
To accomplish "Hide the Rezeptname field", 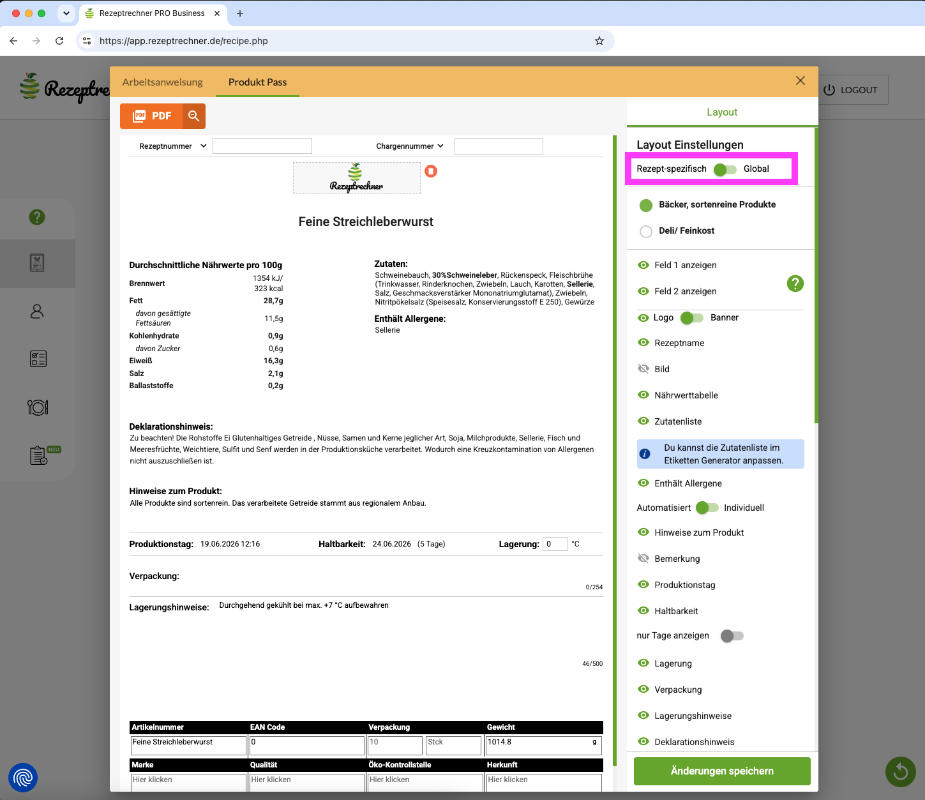I will pyautogui.click(x=644, y=343).
